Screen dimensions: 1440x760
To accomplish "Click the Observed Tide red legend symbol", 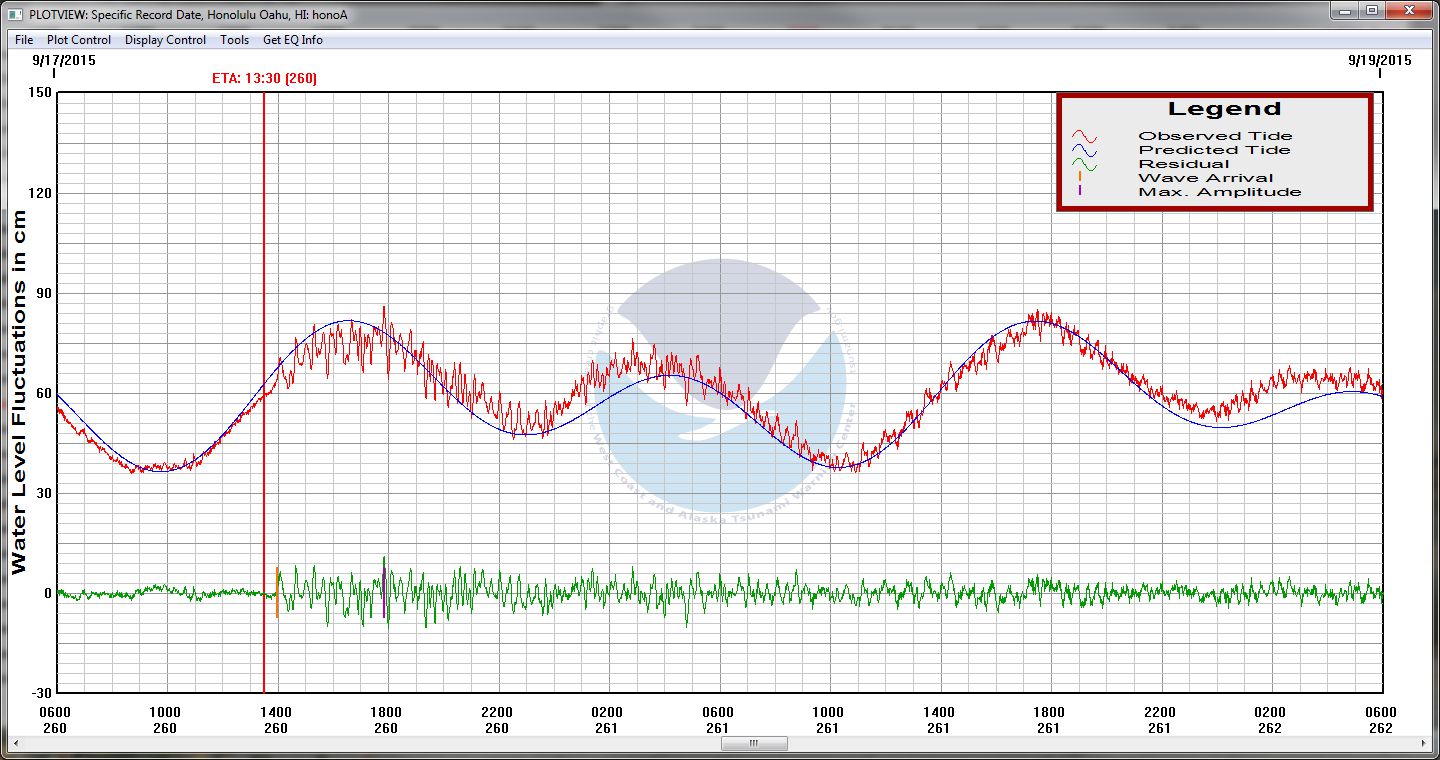I will tap(1084, 137).
